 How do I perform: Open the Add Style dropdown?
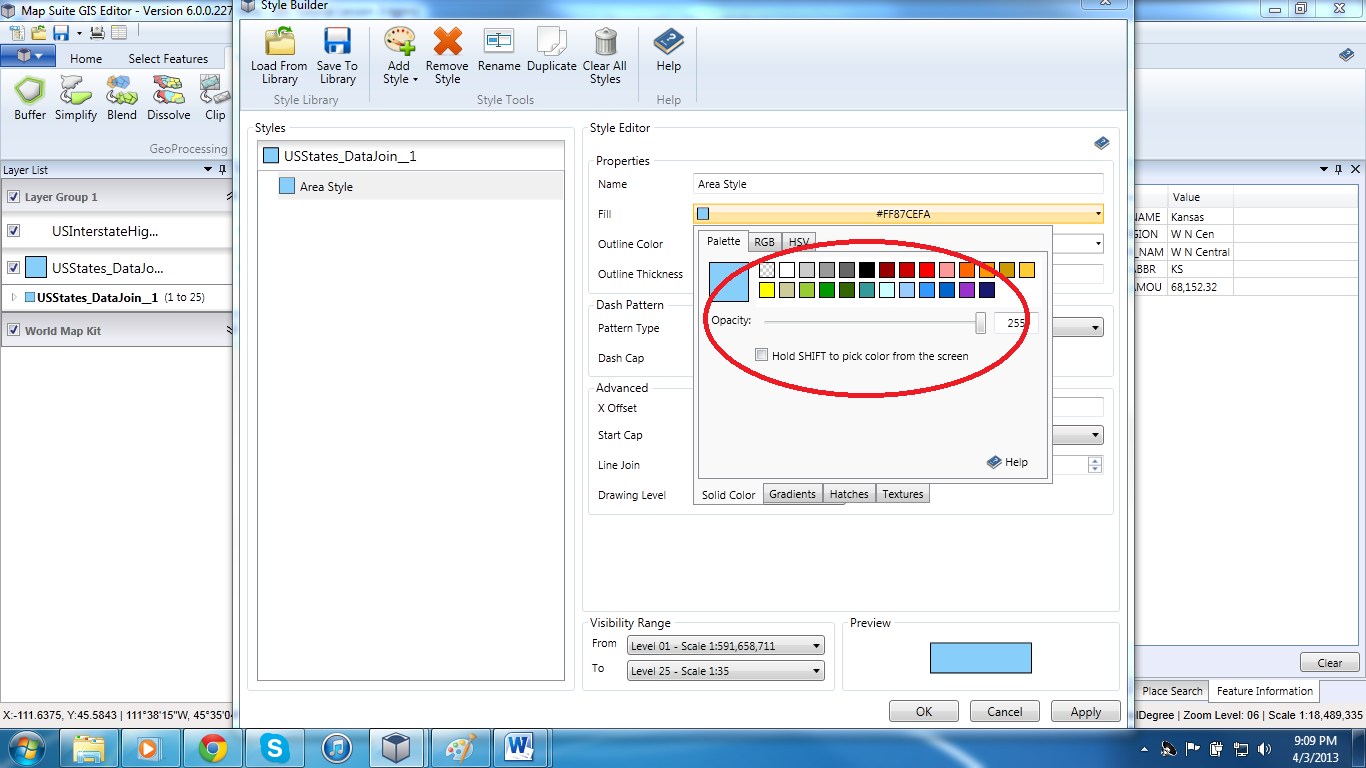pyautogui.click(x=399, y=73)
